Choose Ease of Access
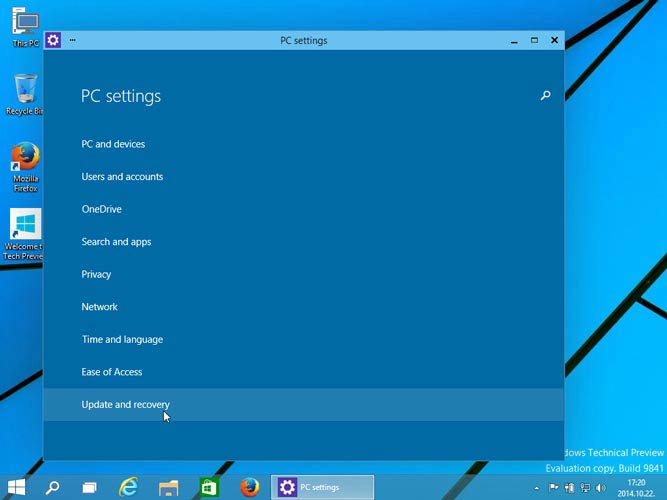 click(x=112, y=372)
